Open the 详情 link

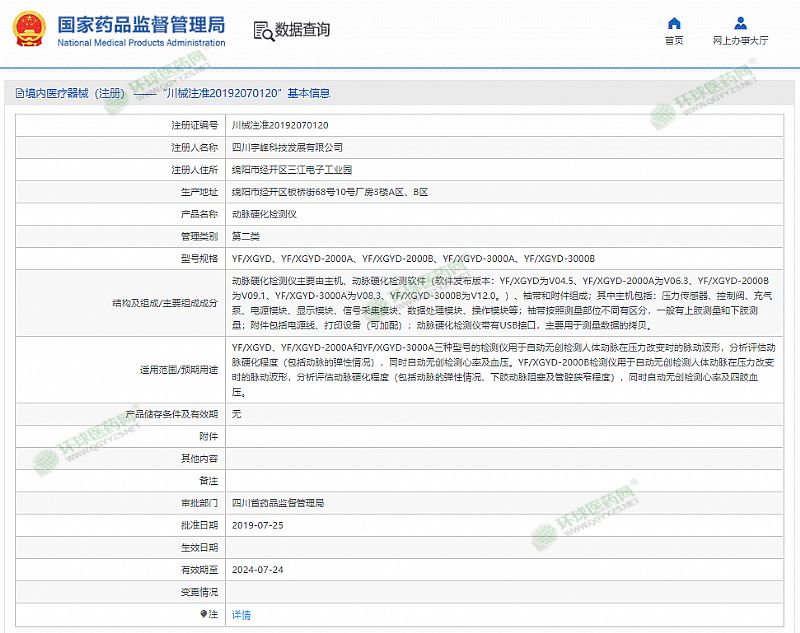[x=241, y=614]
